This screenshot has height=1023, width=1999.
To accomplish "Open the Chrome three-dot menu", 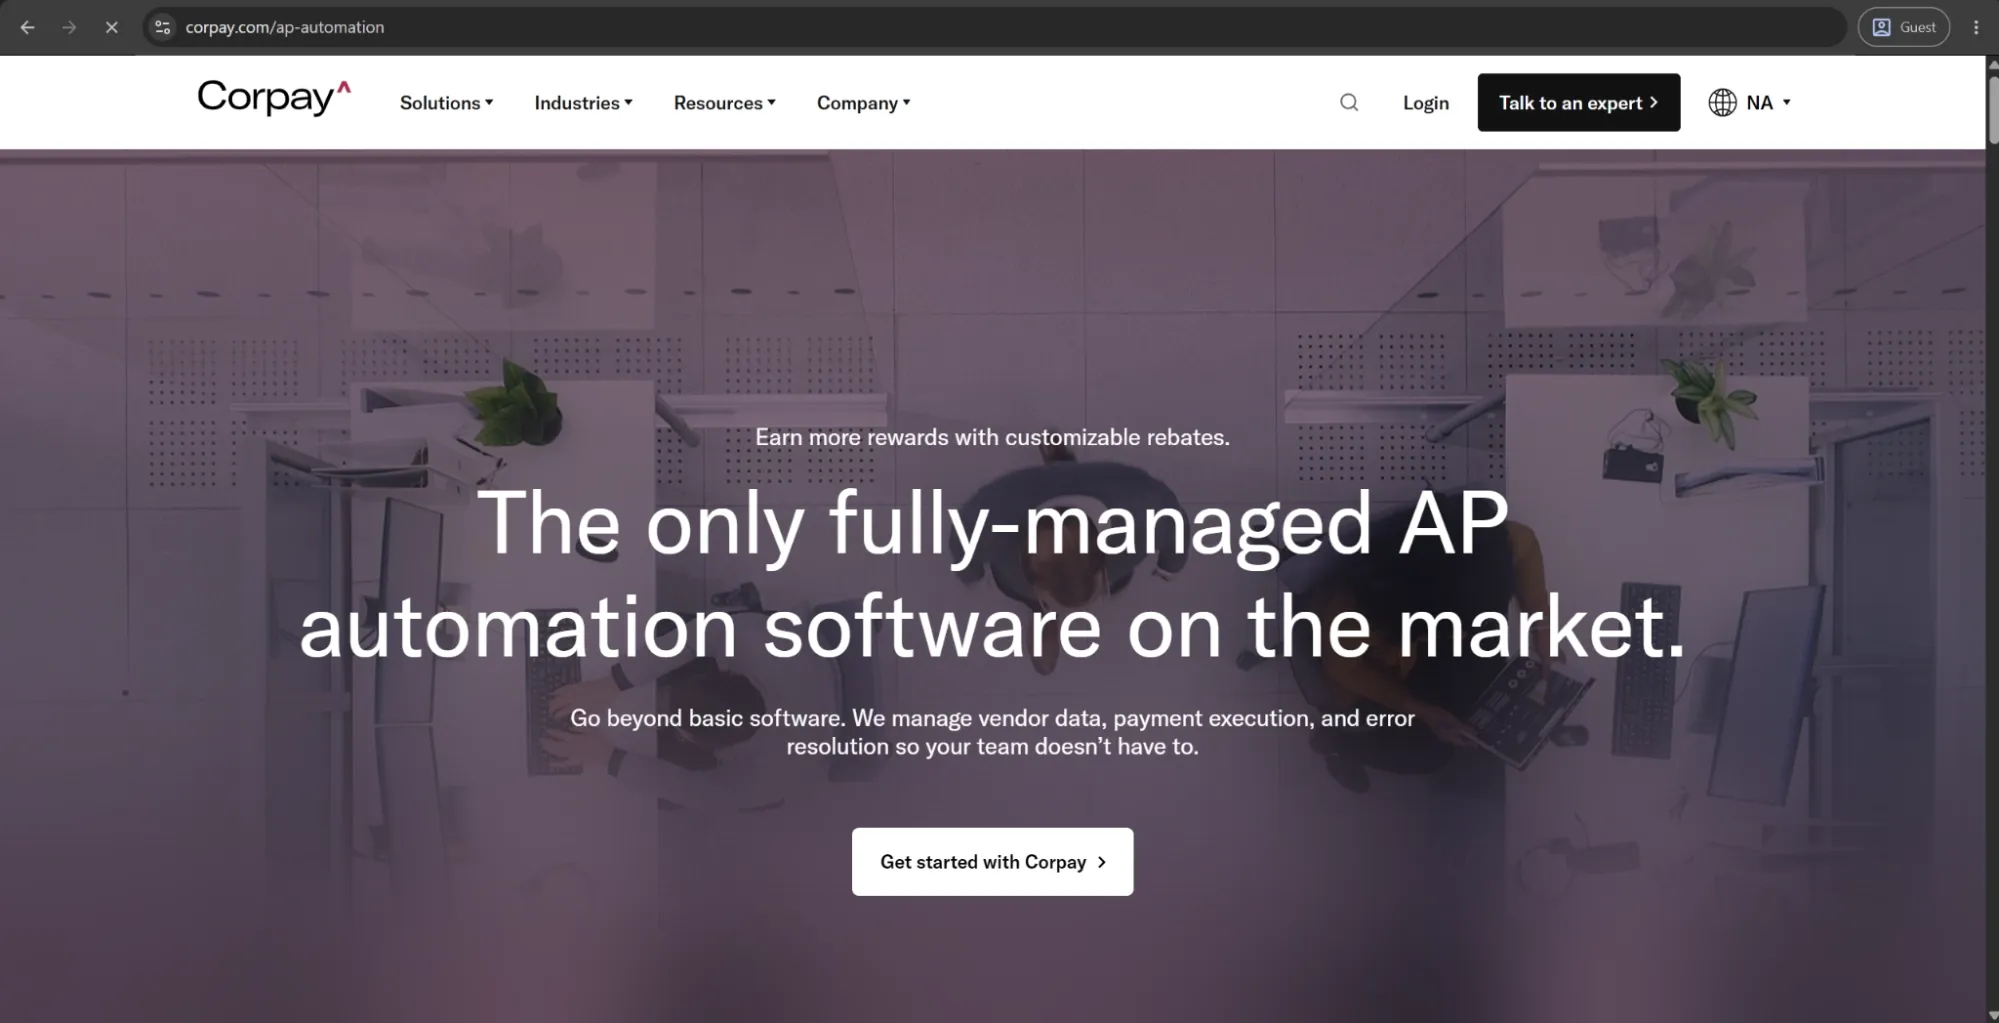I will (1976, 27).
